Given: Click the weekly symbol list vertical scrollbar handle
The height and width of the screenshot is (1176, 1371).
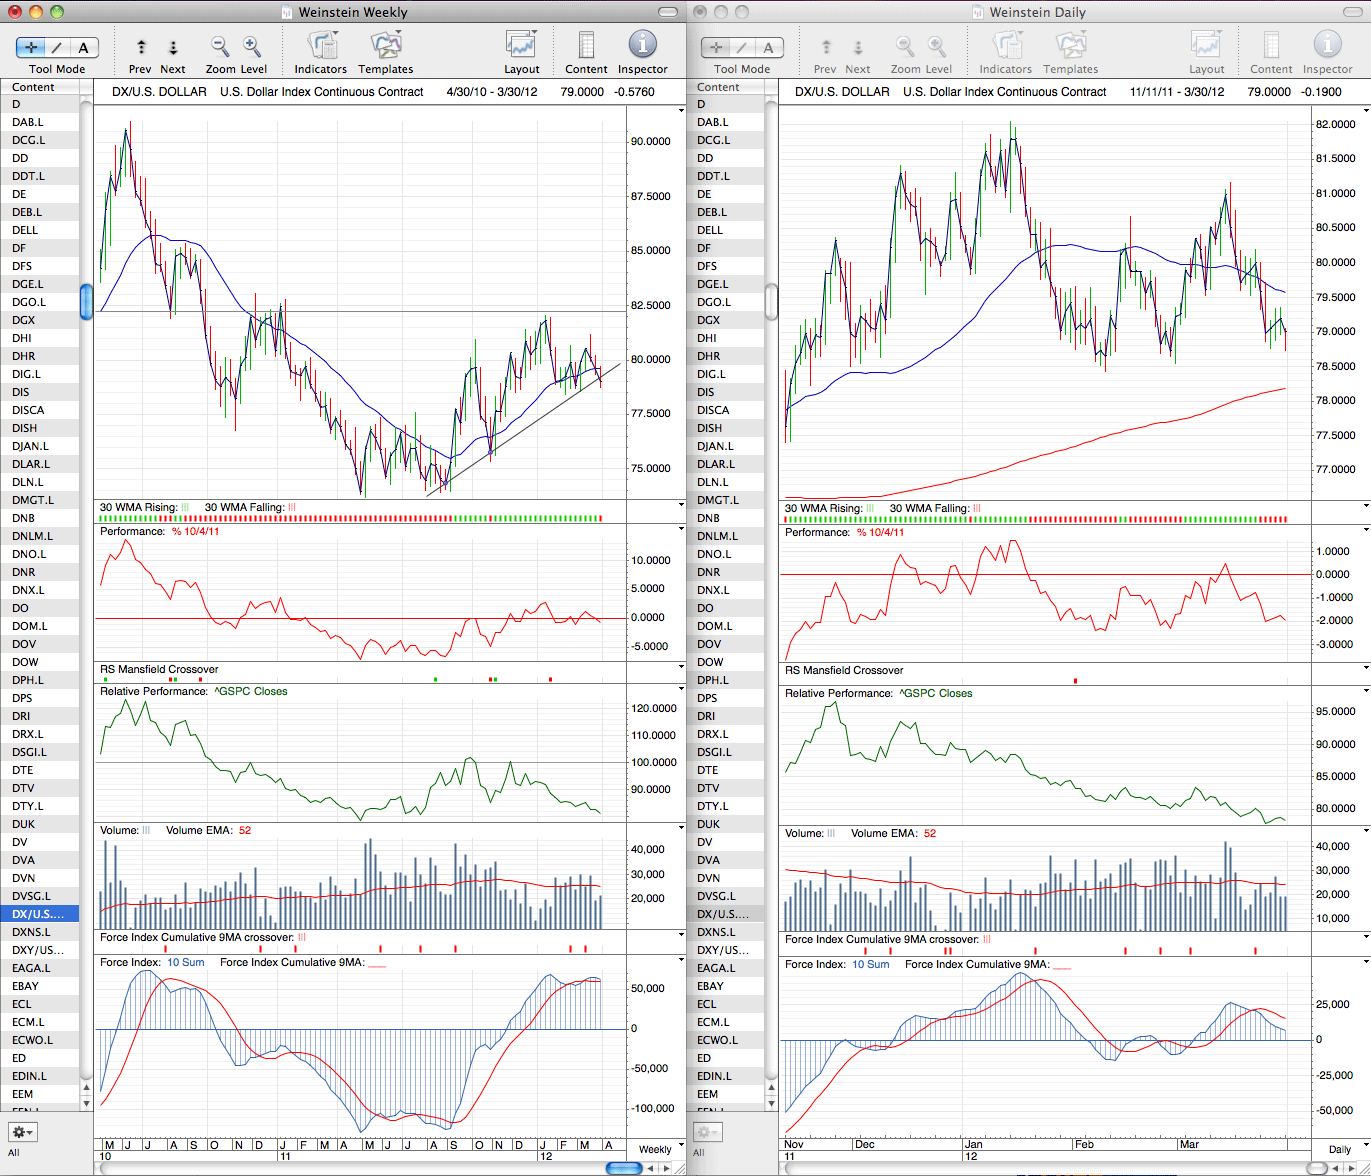Looking at the screenshot, I should [87, 301].
